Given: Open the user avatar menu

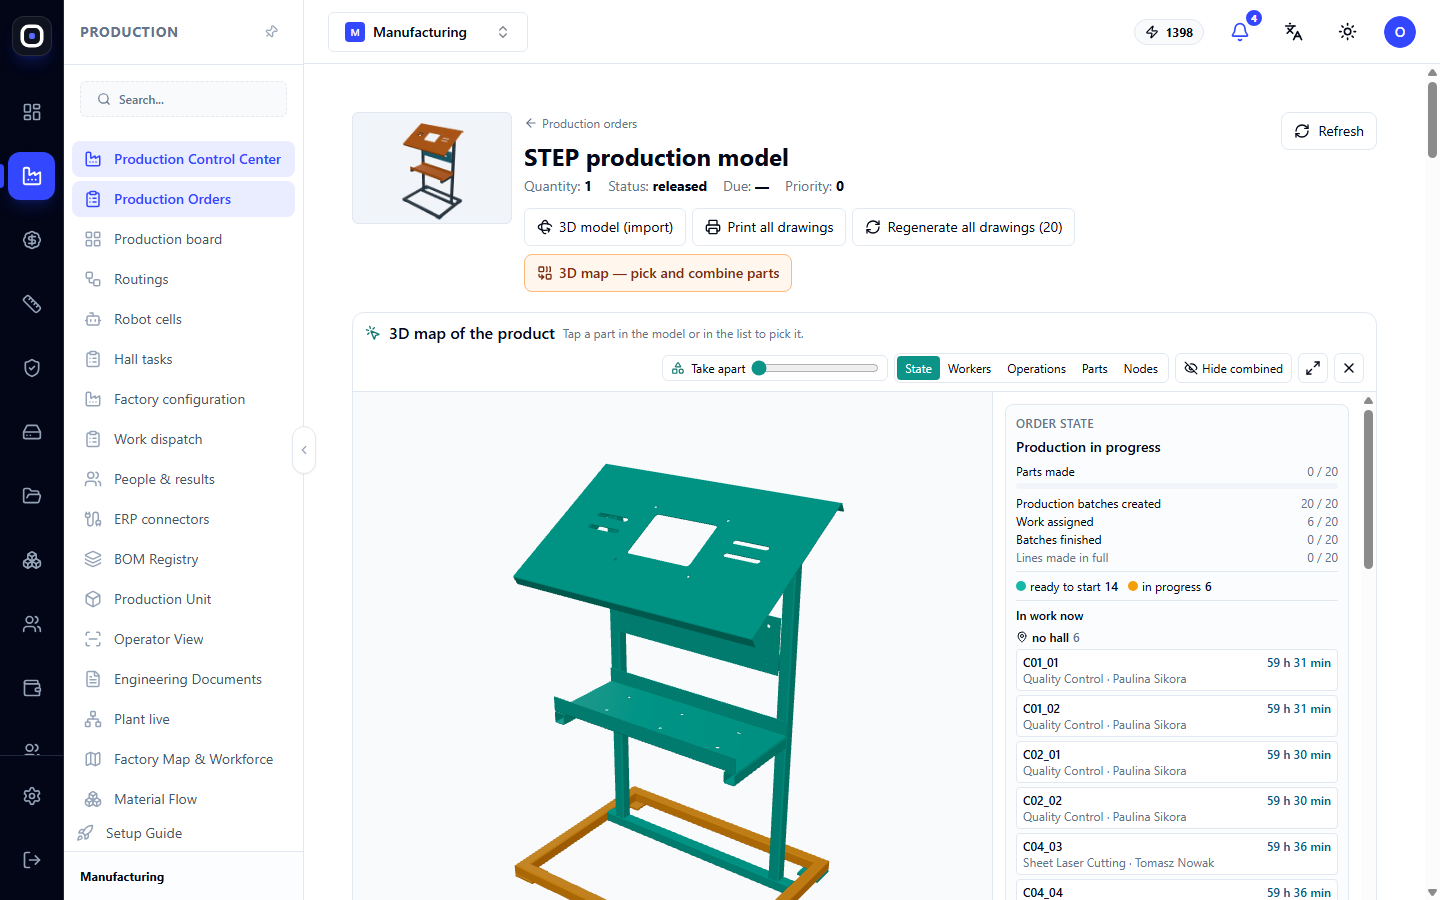Looking at the screenshot, I should point(1399,32).
